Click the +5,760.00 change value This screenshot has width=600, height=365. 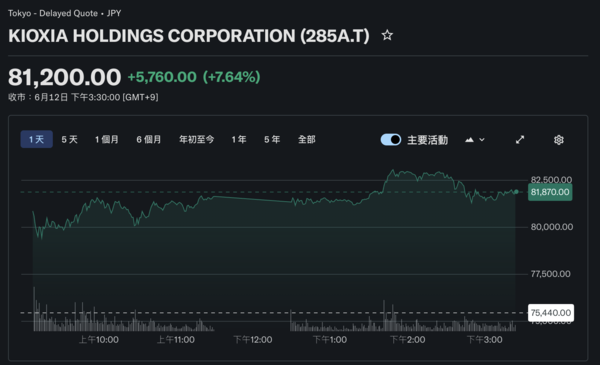(x=162, y=77)
